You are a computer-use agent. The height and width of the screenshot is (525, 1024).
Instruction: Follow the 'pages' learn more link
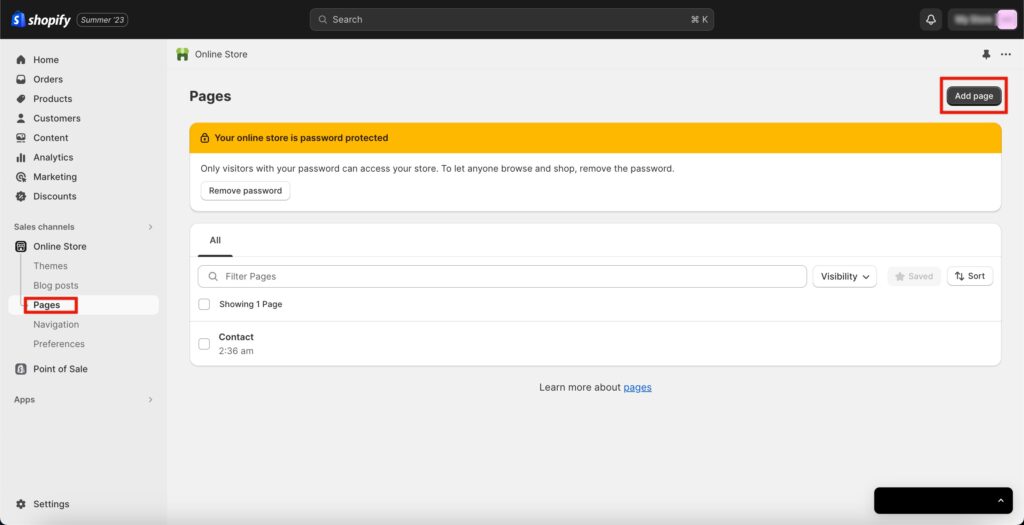click(637, 387)
